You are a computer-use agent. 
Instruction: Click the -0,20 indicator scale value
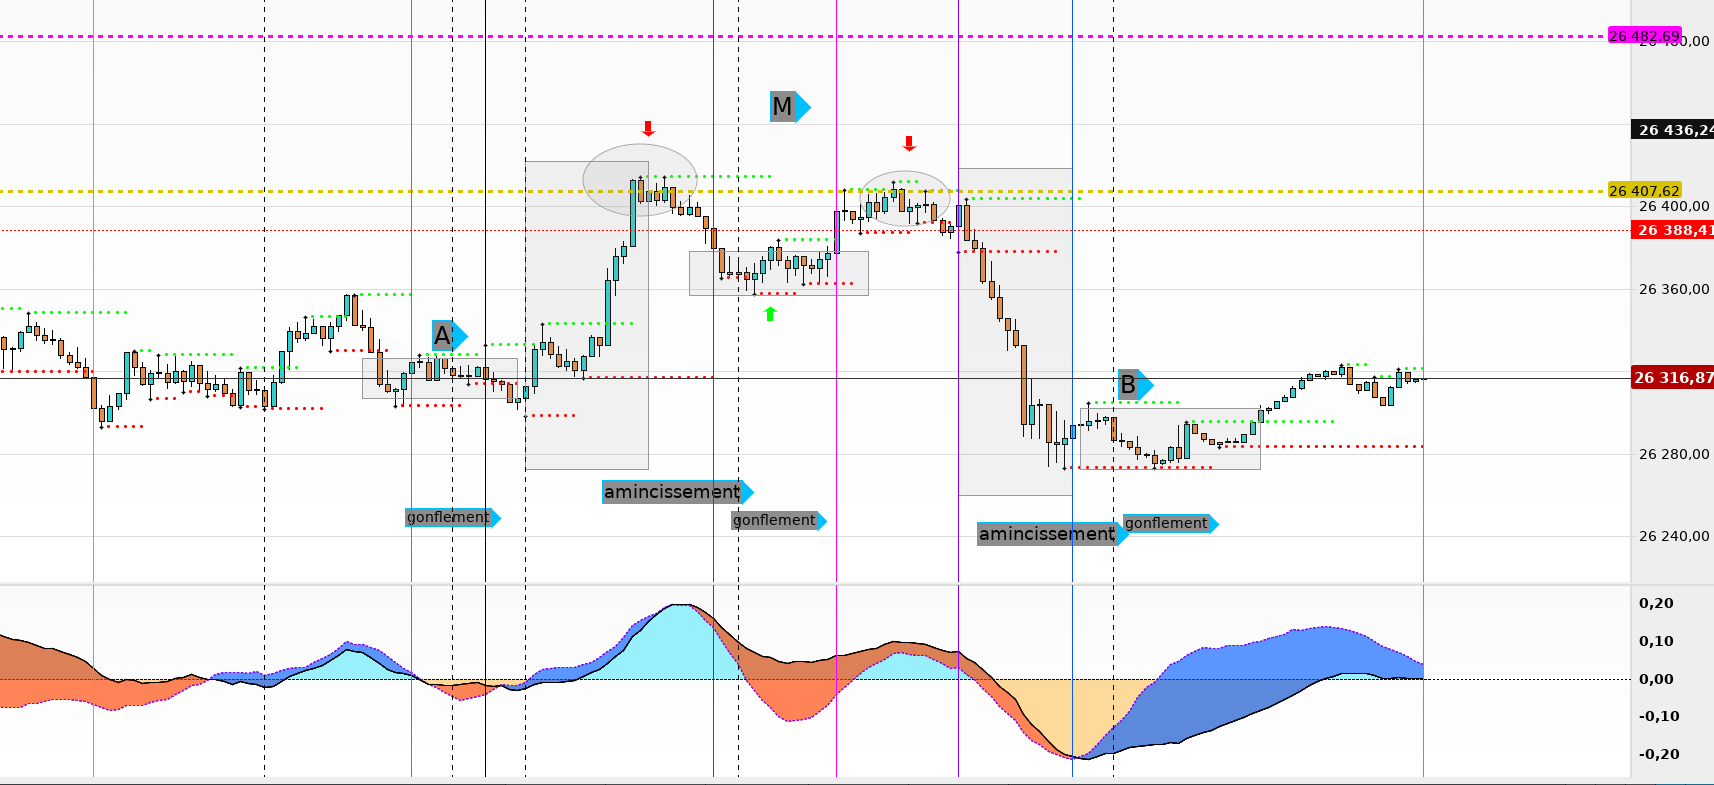pyautogui.click(x=1659, y=754)
